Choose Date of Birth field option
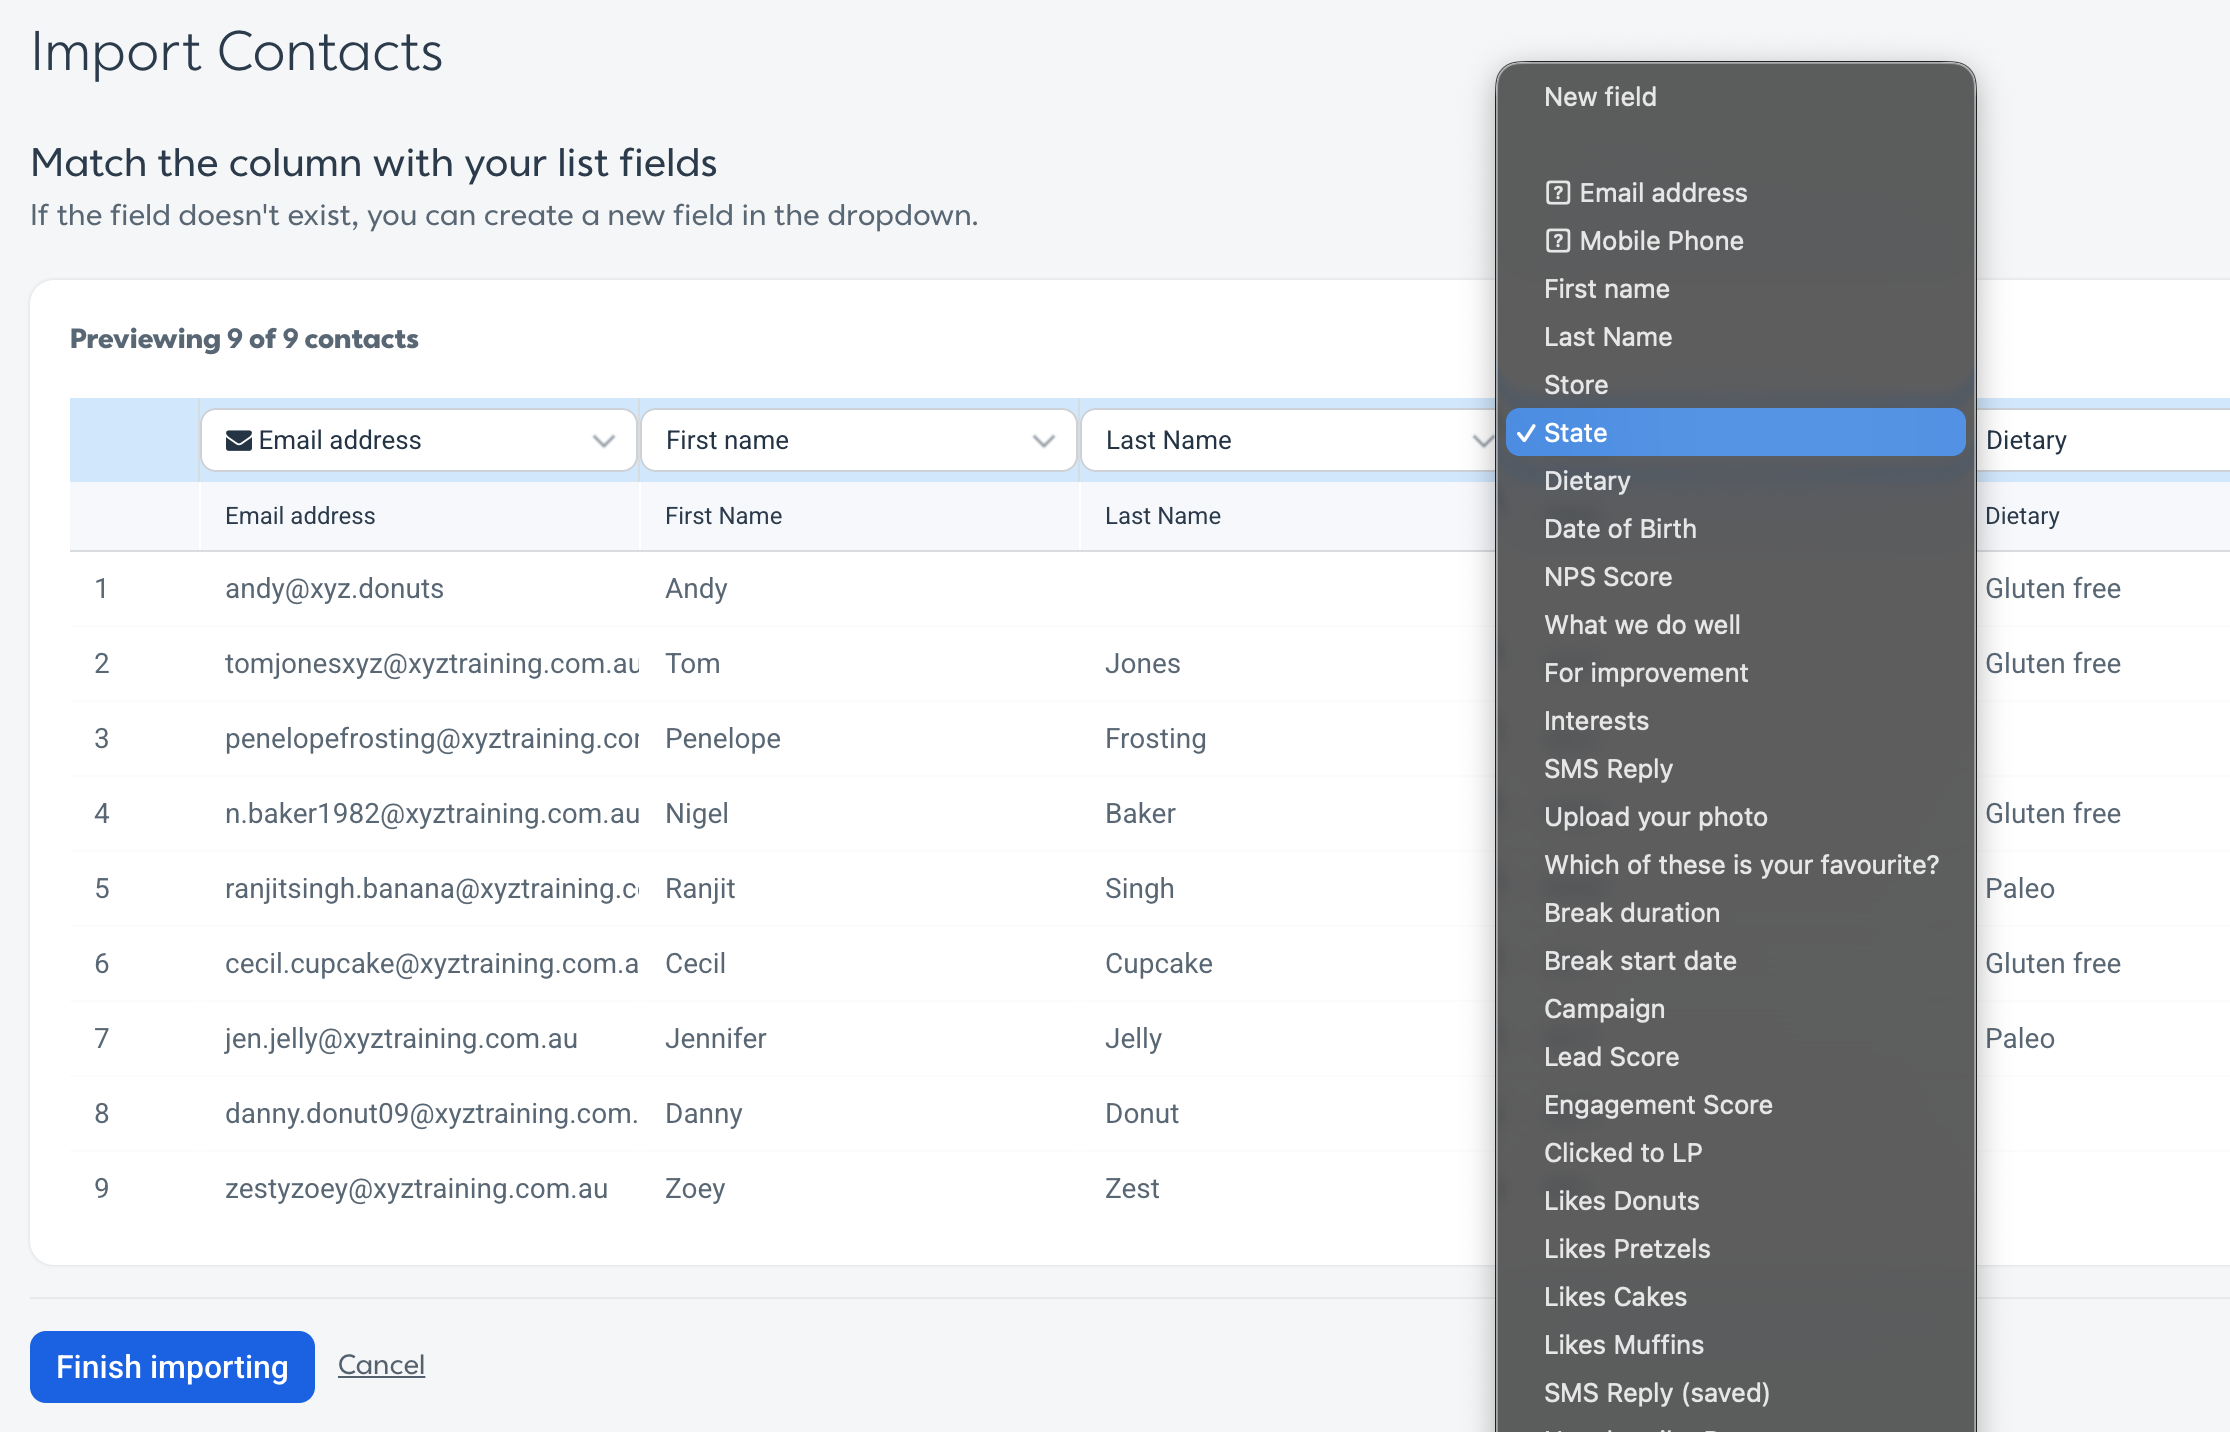This screenshot has height=1432, width=2230. coord(1735,529)
